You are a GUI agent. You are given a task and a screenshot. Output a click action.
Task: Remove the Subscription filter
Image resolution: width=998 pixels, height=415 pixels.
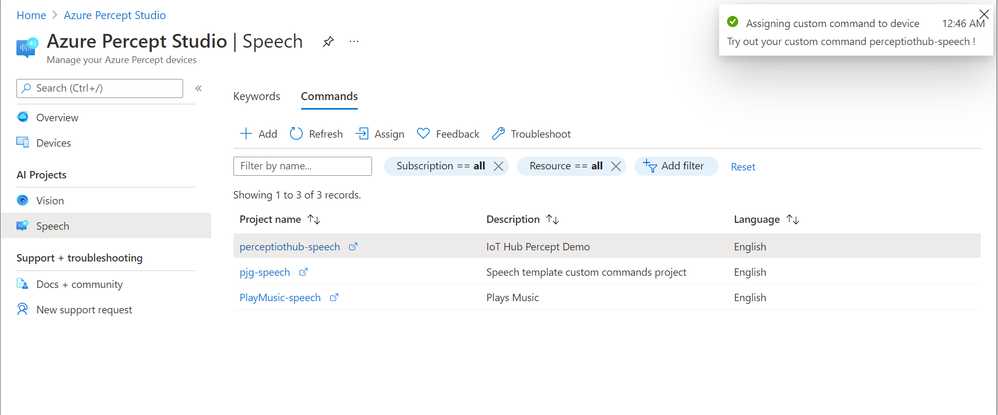[498, 166]
